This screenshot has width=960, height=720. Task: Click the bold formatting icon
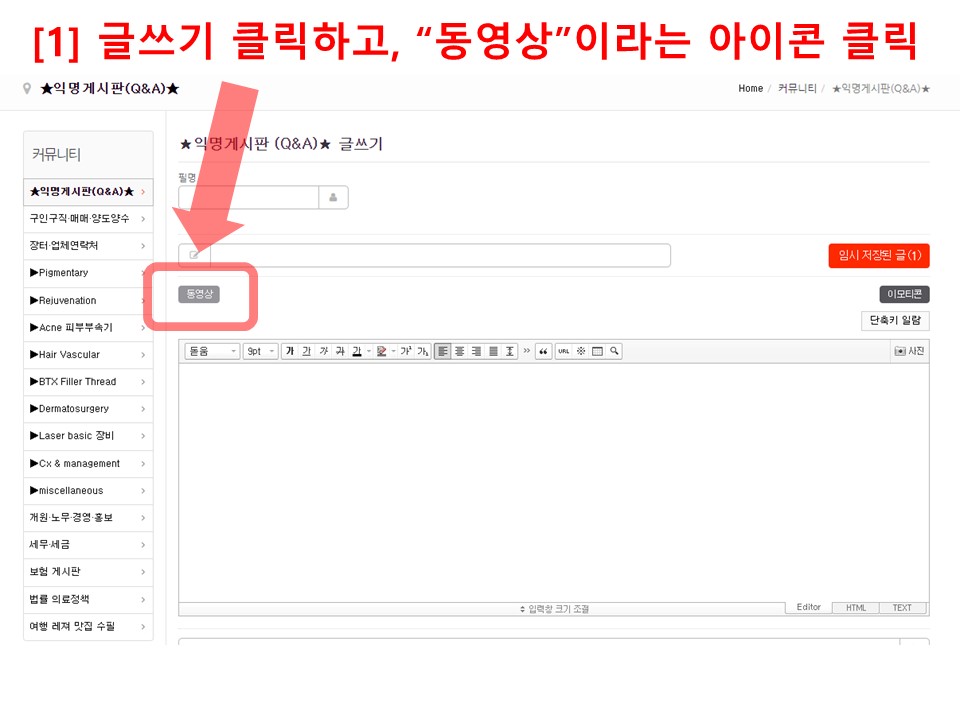[290, 351]
